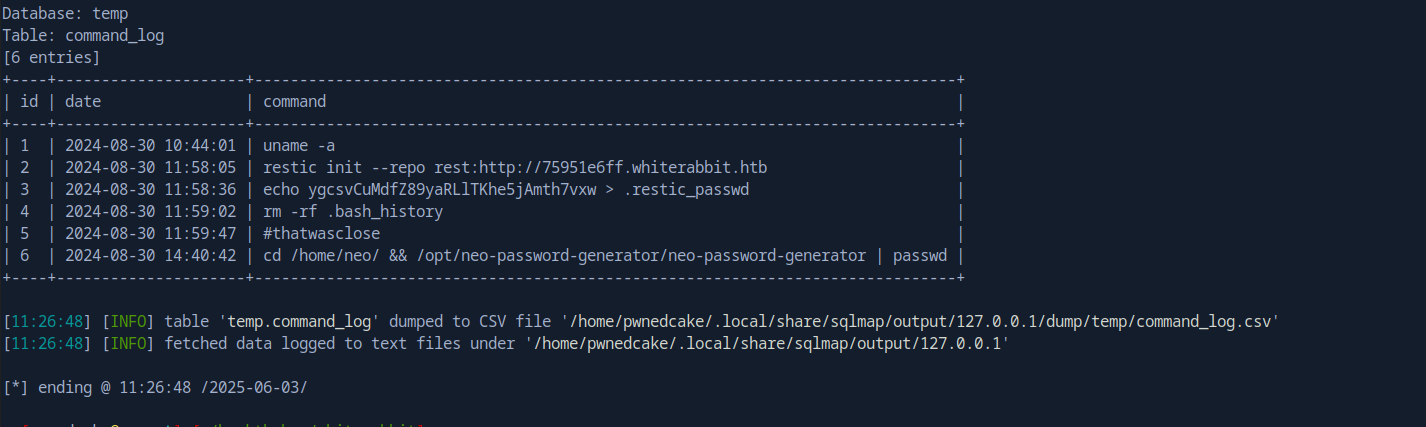The width and height of the screenshot is (1426, 427).
Task: Click the 'date' column header
Action: coord(83,102)
